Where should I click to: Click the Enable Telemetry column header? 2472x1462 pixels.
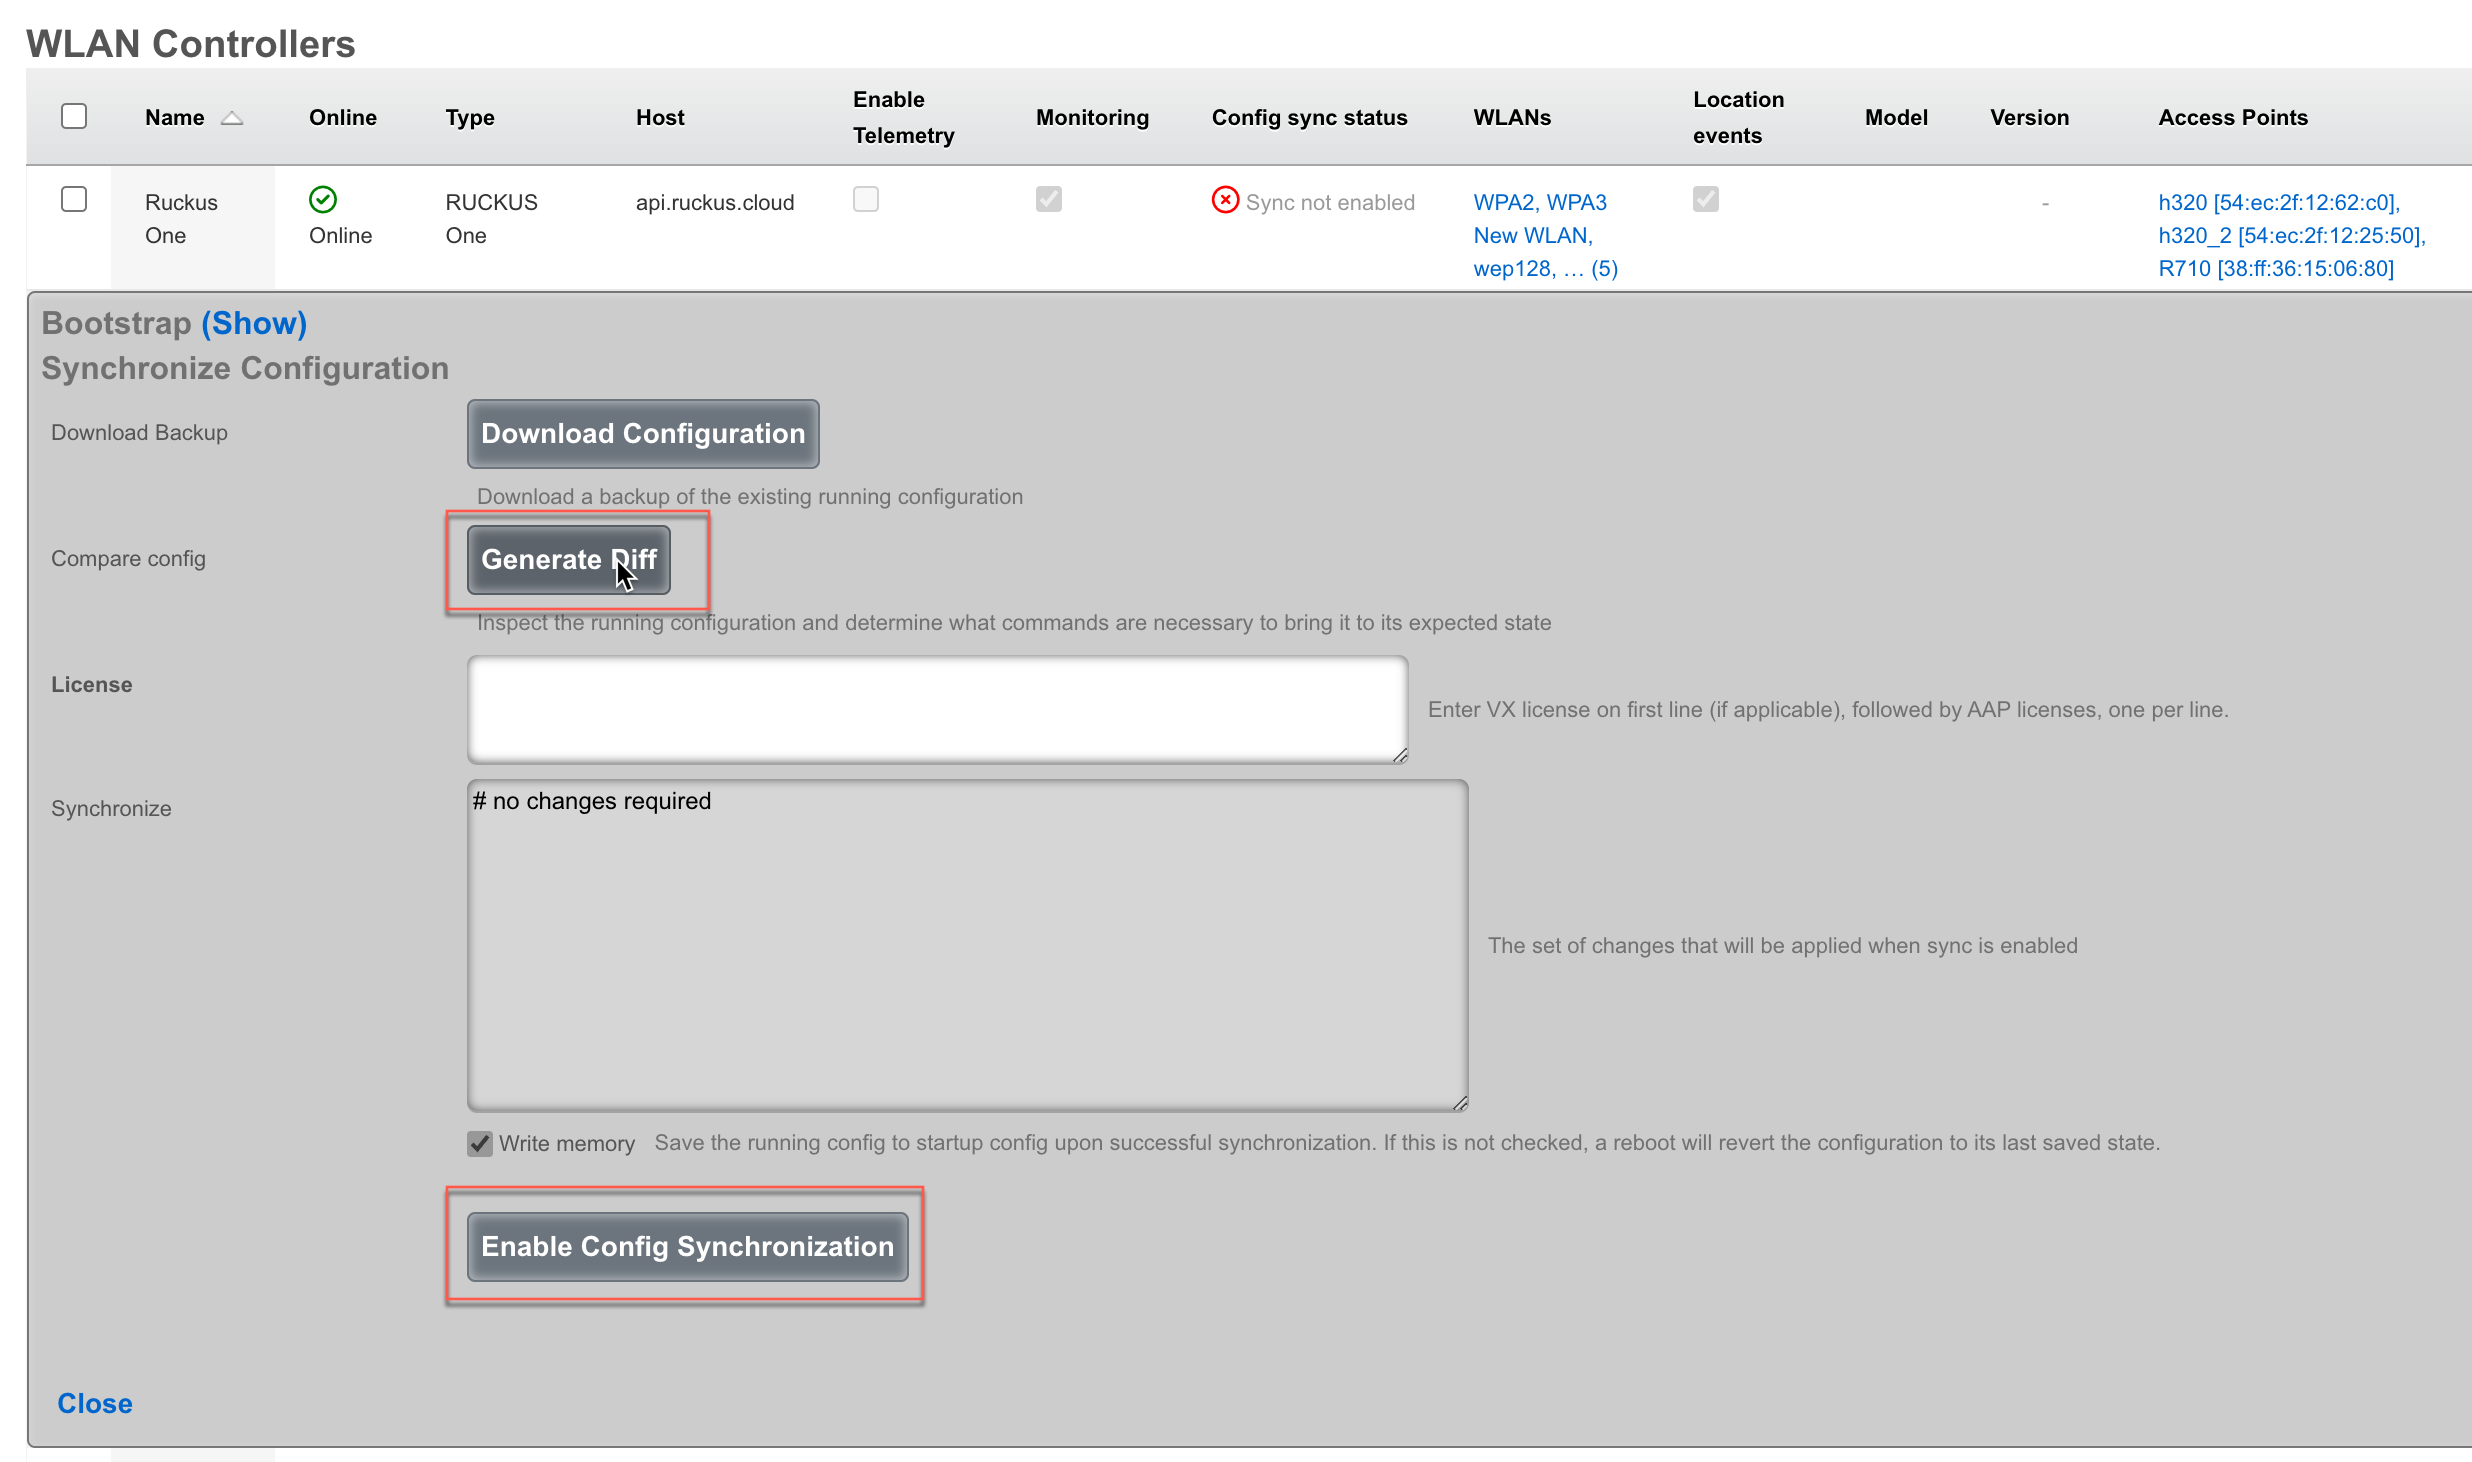(903, 117)
